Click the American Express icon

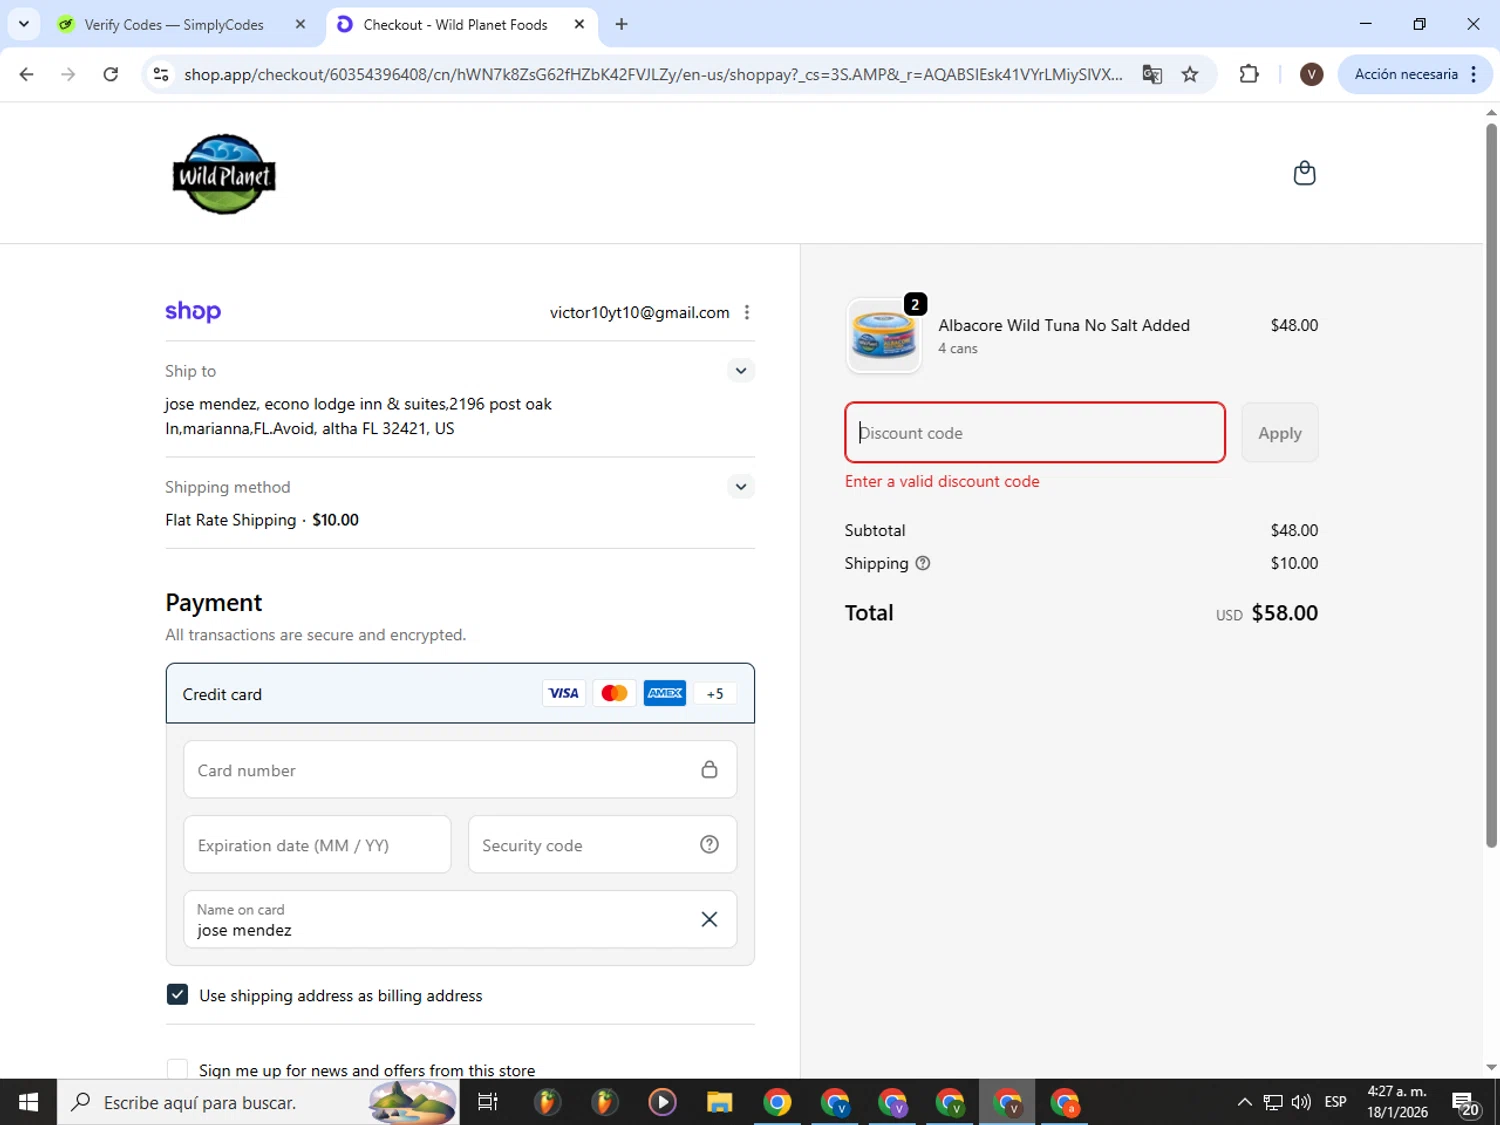pyautogui.click(x=665, y=693)
